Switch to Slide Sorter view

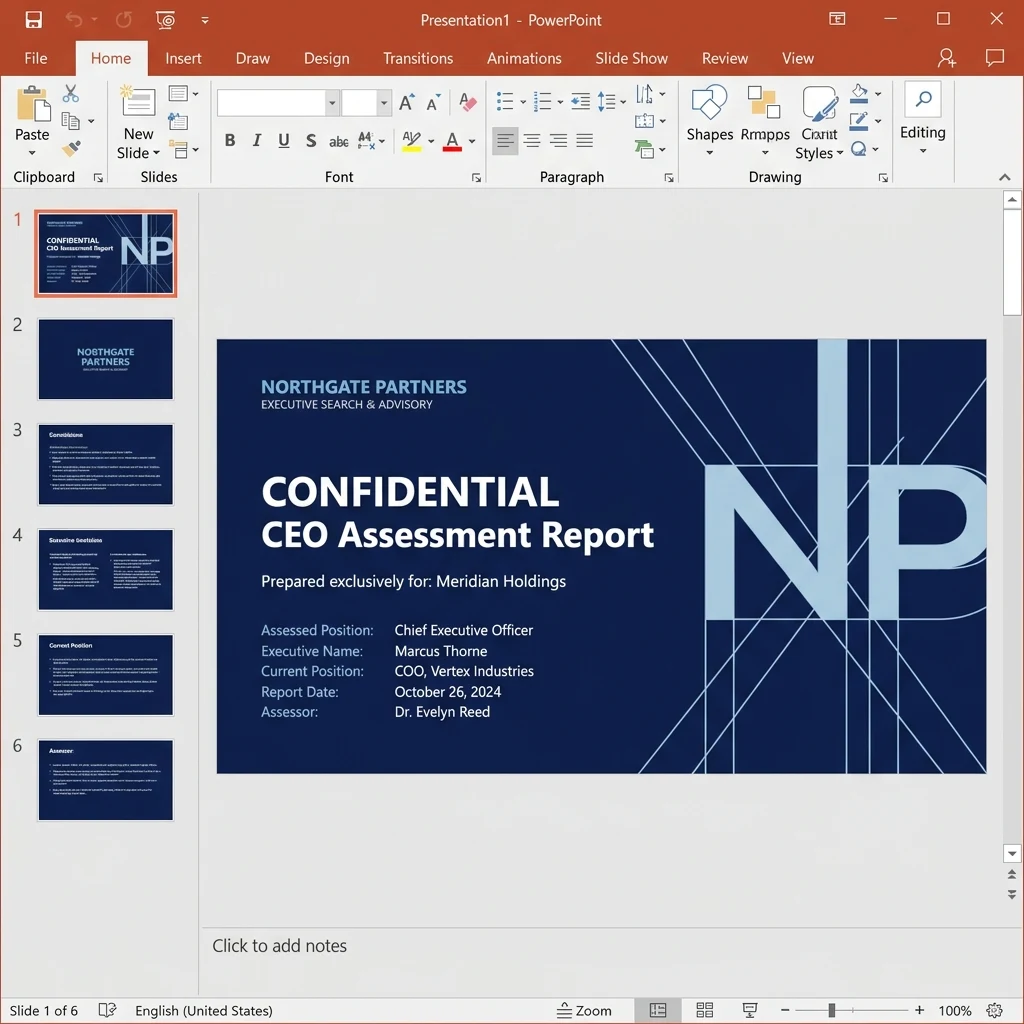point(705,1010)
